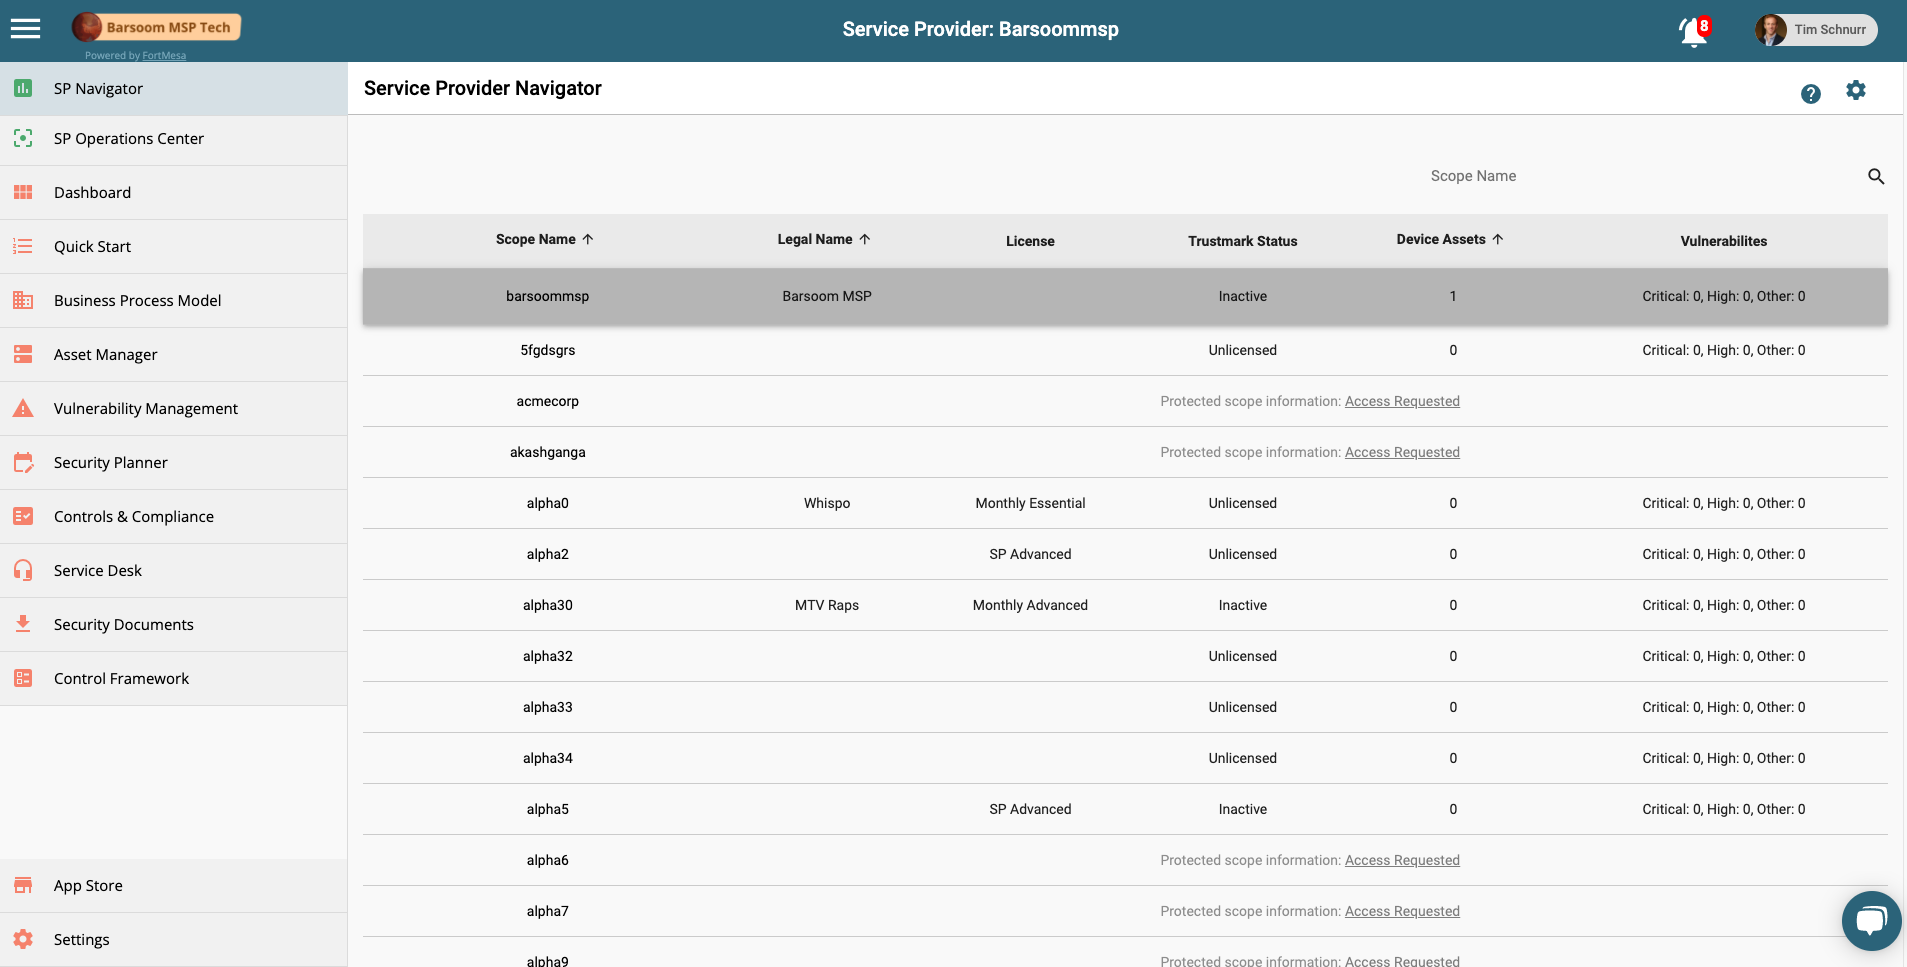
Task: Open SP Operations Center in sidebar
Action: [x=128, y=139]
